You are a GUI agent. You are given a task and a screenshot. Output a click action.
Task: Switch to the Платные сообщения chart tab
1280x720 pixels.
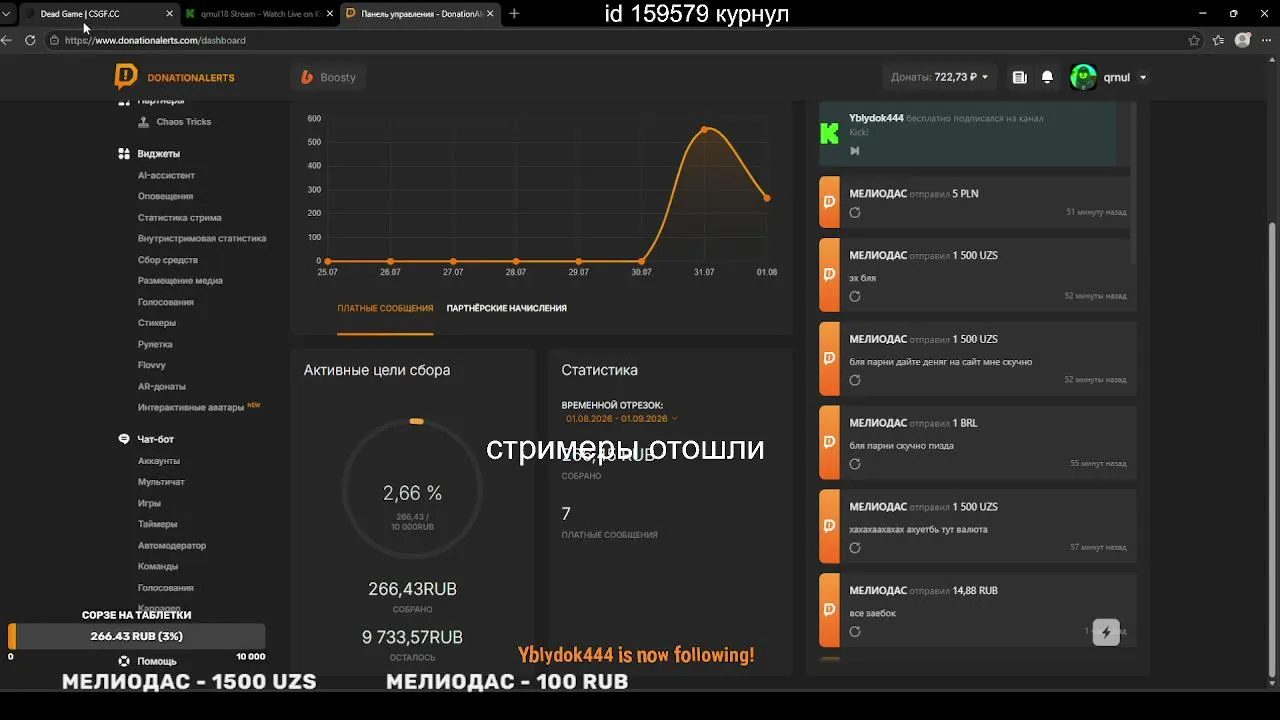tap(385, 308)
